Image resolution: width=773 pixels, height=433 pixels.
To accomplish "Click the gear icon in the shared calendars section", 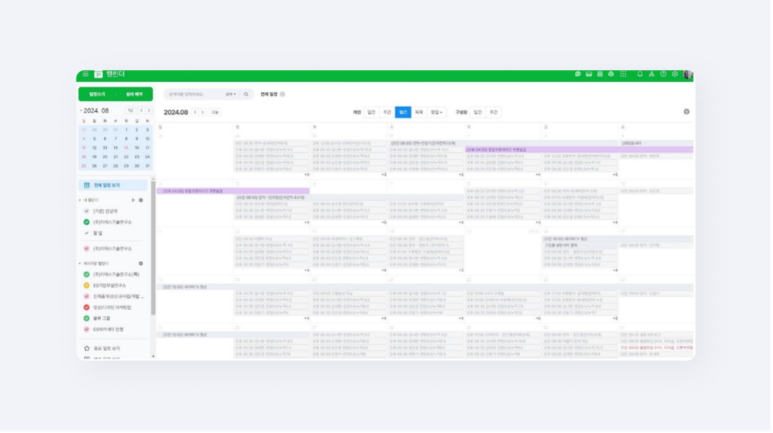I will click(141, 264).
